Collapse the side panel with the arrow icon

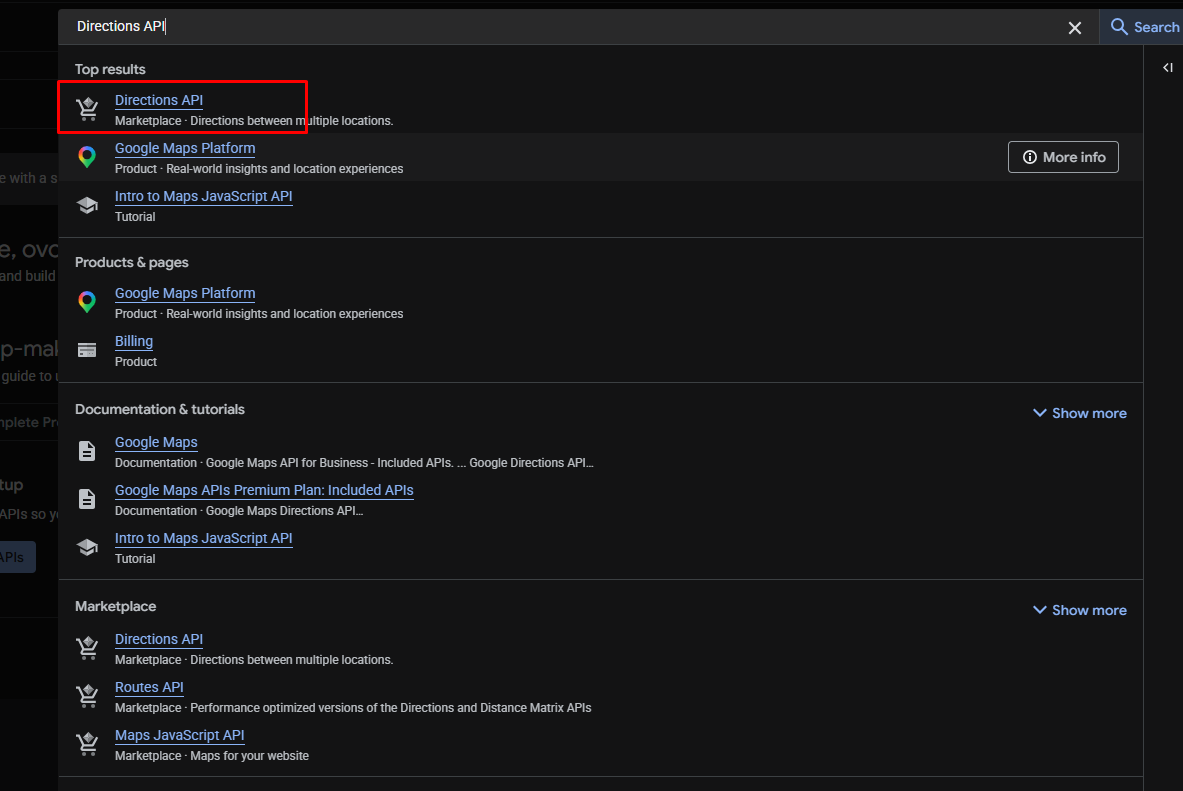click(x=1168, y=68)
